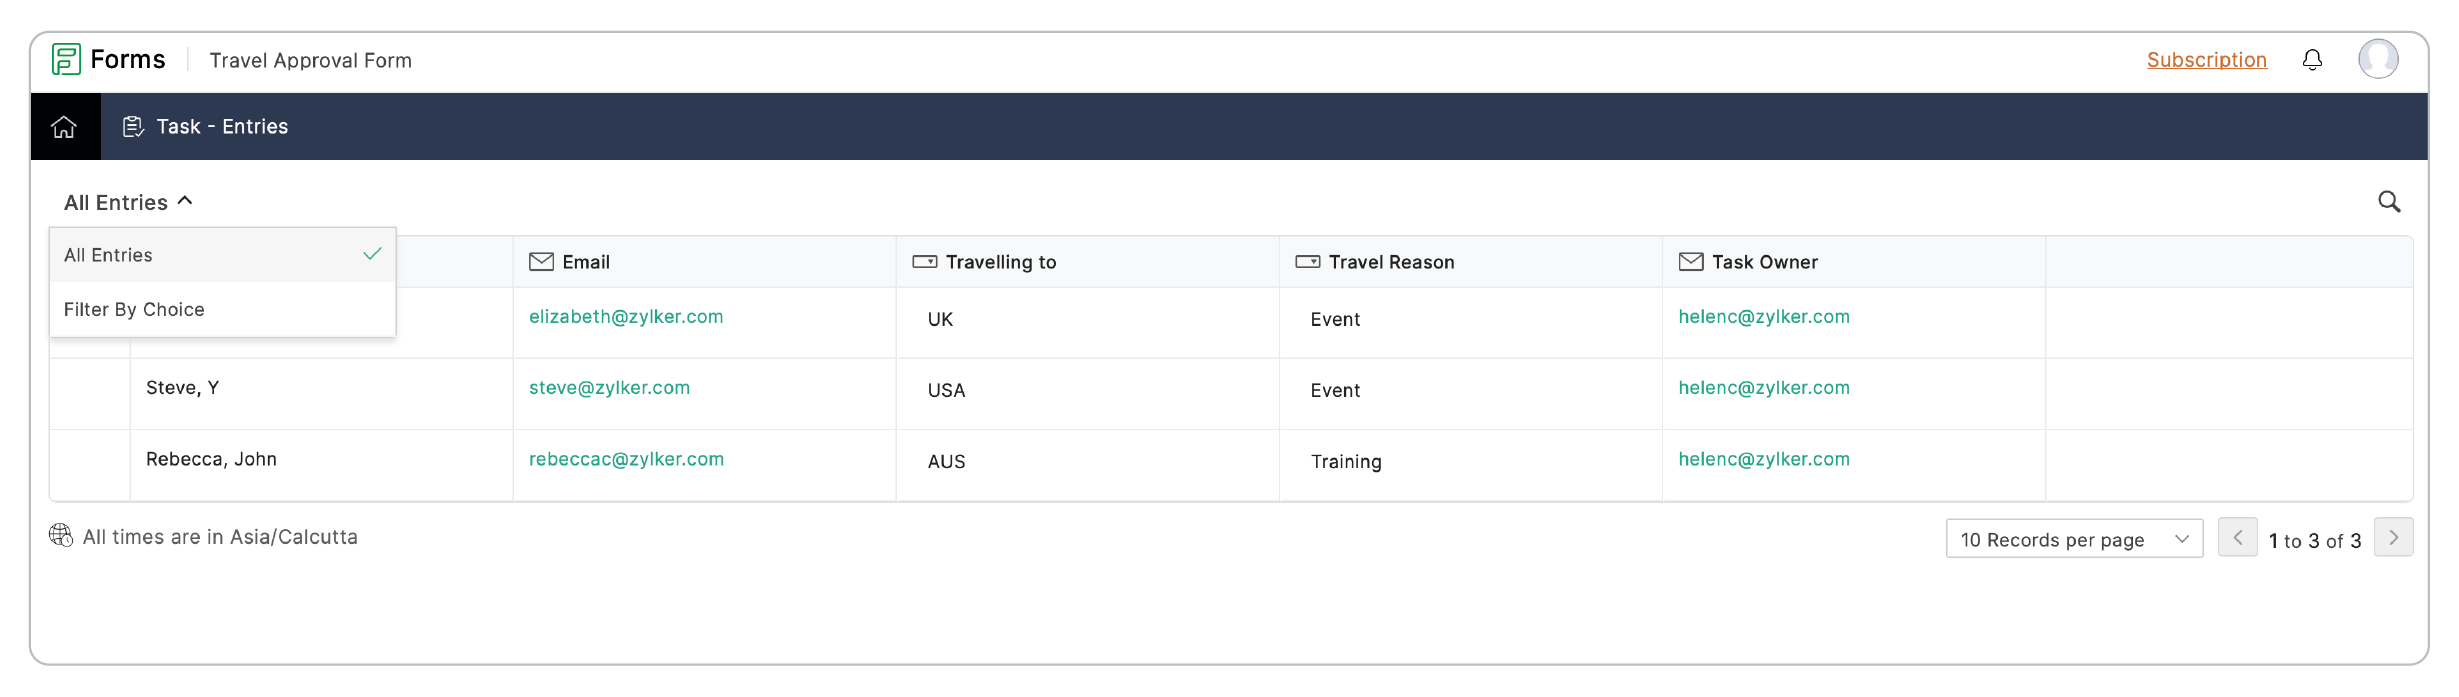Open the Subscription link
This screenshot has height=697, width=2459.
click(2206, 60)
